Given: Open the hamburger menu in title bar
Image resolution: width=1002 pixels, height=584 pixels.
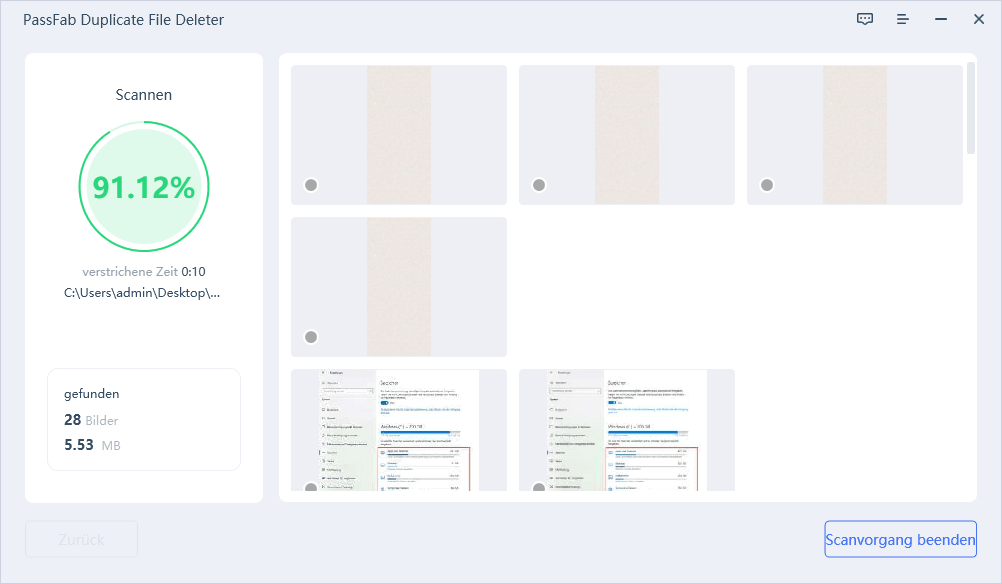Looking at the screenshot, I should (x=903, y=19).
